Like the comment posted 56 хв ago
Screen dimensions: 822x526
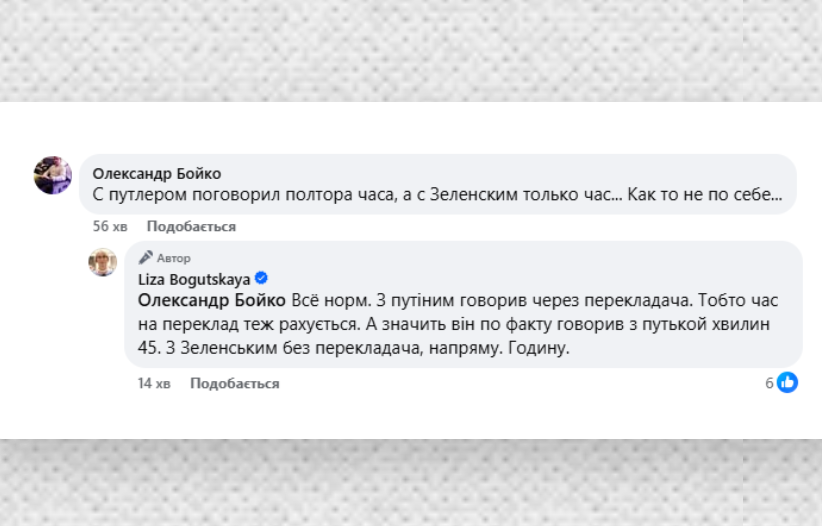coord(191,227)
